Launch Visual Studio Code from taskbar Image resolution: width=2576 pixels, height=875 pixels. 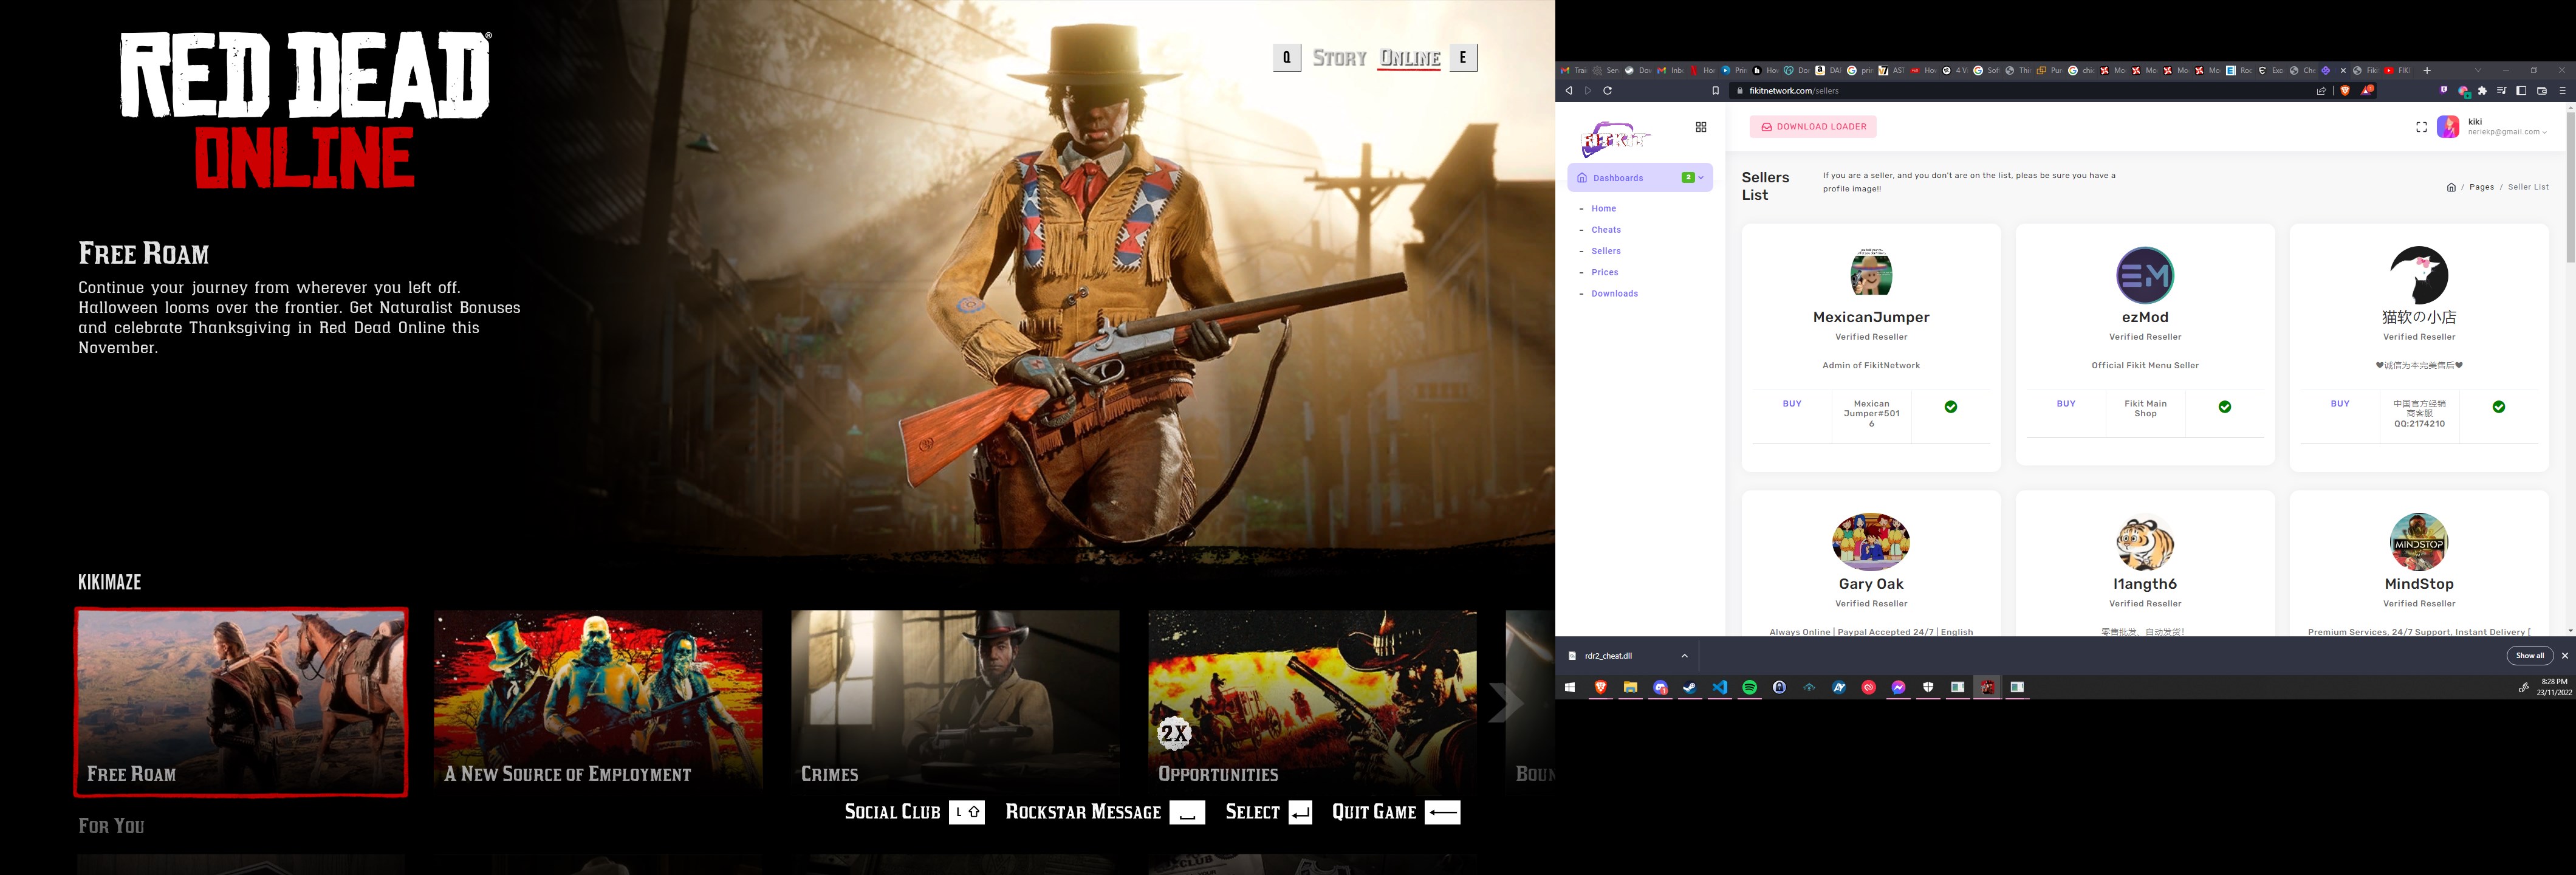point(1720,687)
